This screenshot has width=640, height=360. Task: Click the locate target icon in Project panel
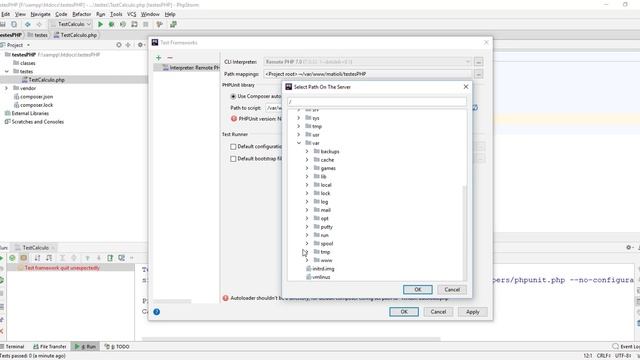pos(119,45)
